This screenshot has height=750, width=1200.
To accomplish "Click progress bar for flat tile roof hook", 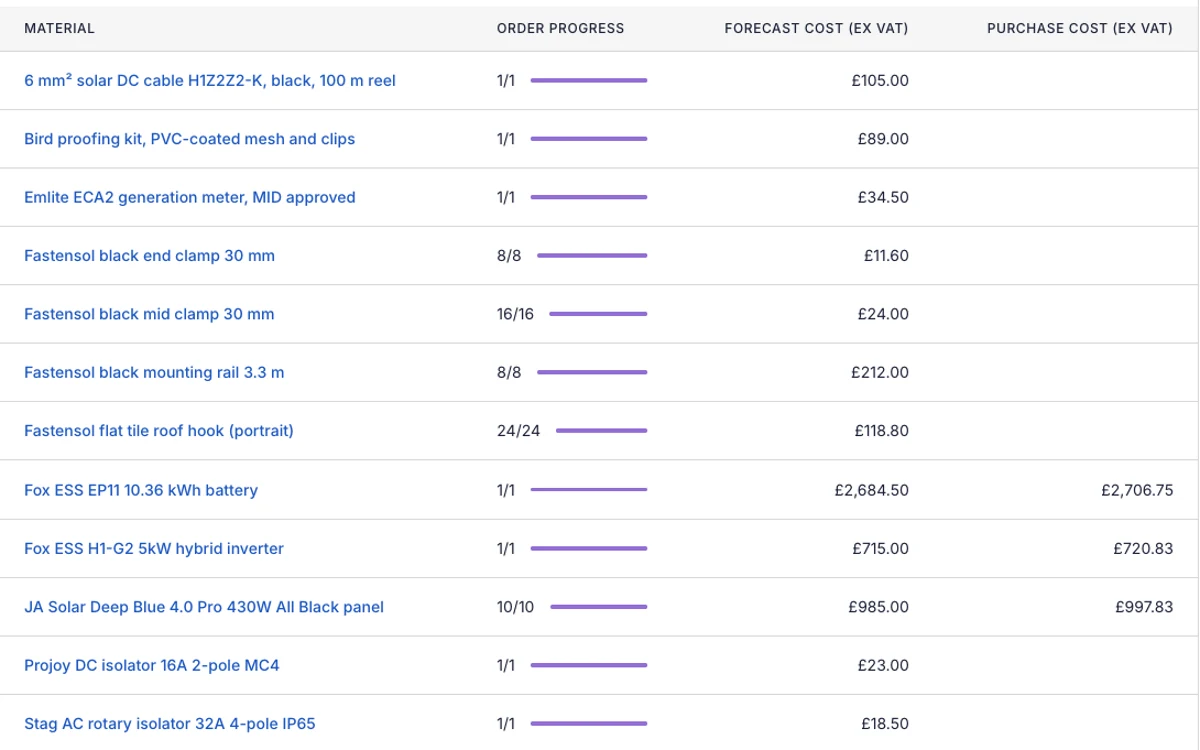I will click(602, 431).
